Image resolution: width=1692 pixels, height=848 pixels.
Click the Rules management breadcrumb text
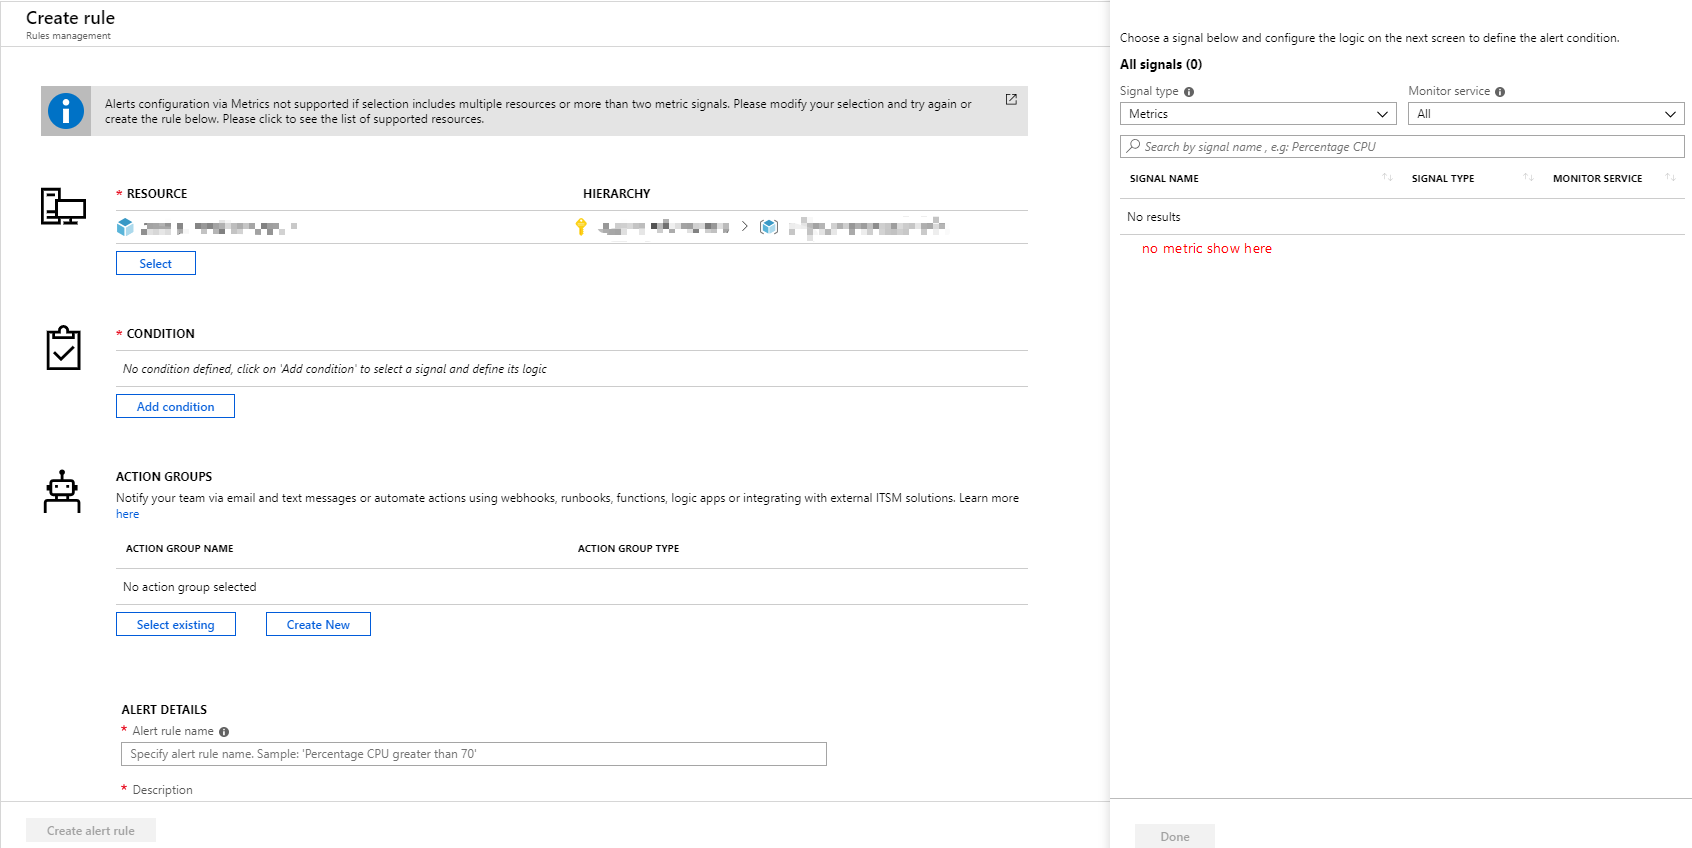[x=68, y=36]
